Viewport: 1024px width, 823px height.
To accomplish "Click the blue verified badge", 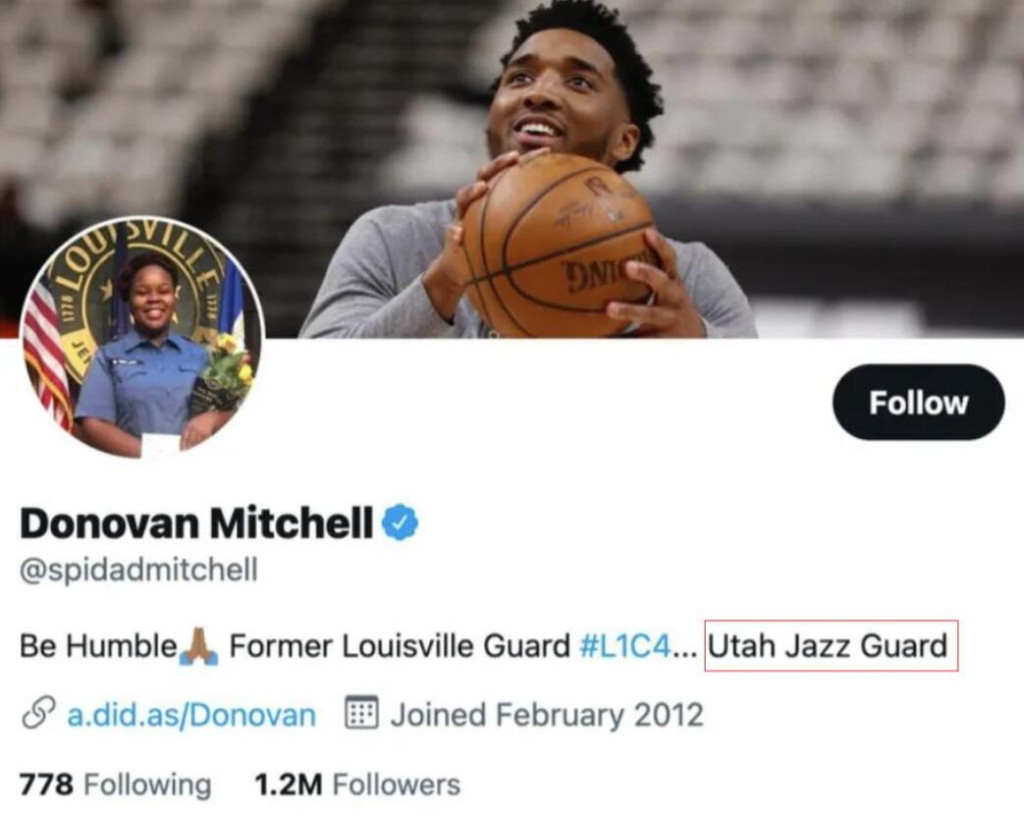I will click(400, 523).
